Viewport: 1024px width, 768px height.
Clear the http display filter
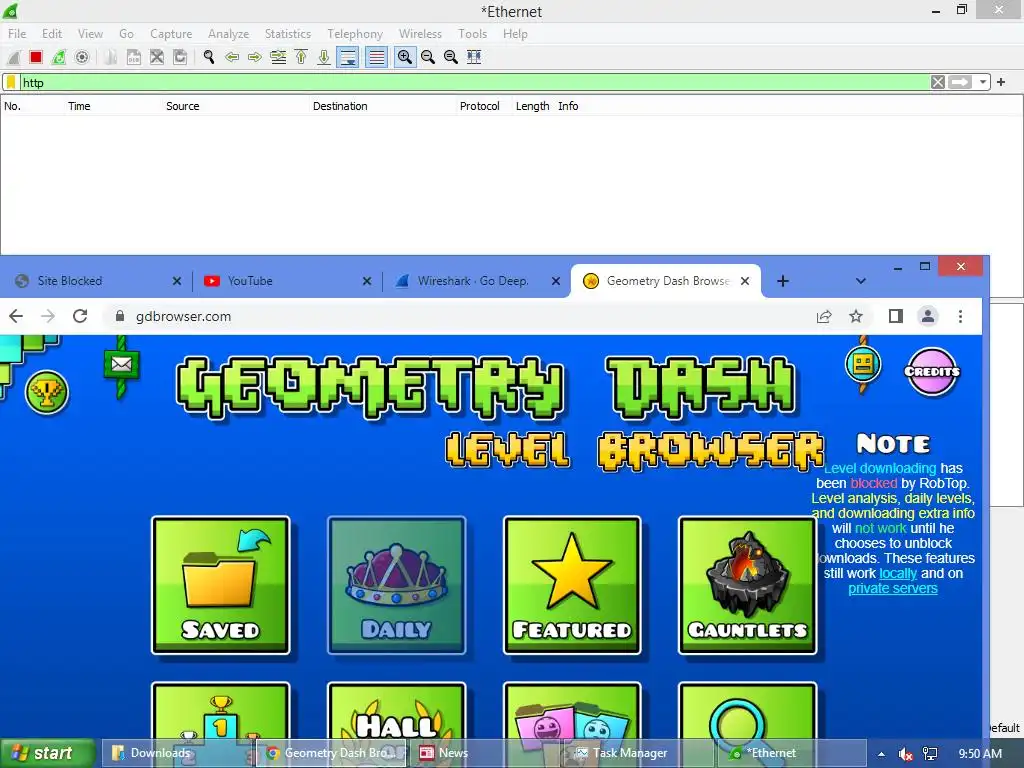938,82
